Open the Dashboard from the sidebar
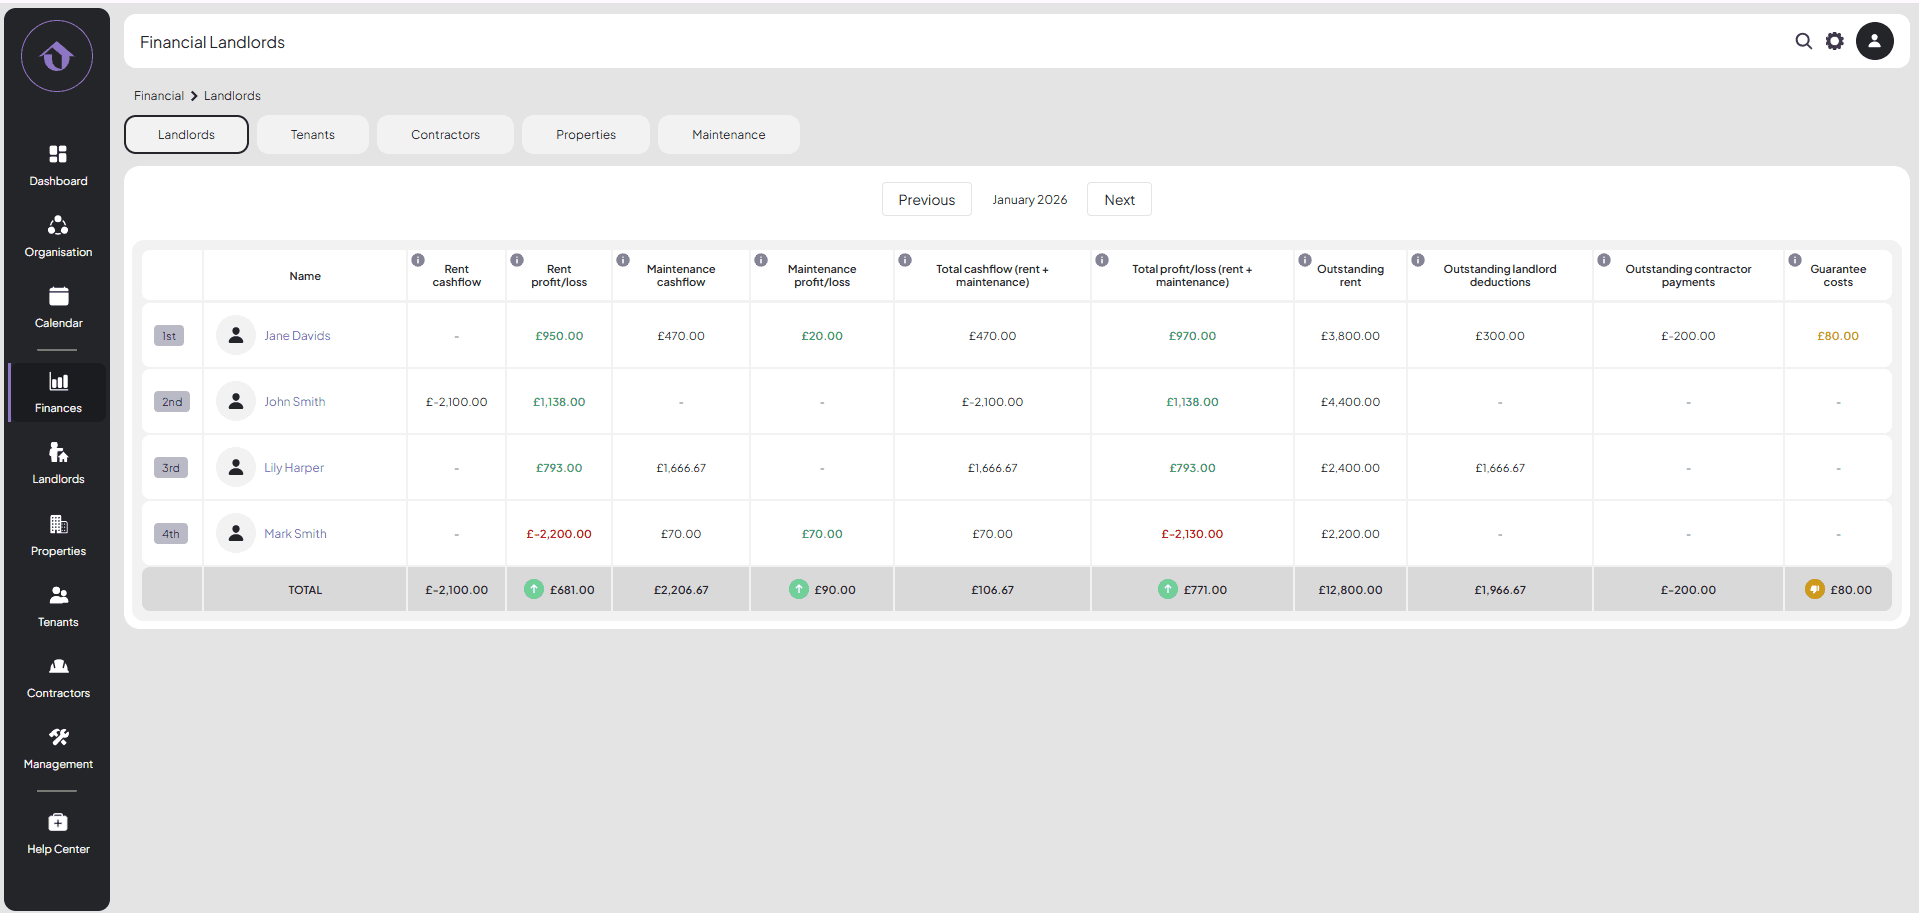 (58, 165)
